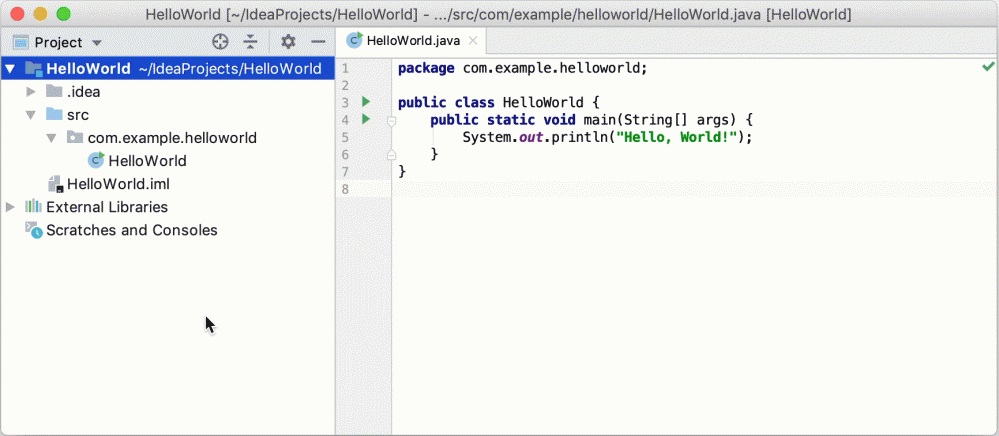Click the class name HelloWorld in code

[543, 103]
